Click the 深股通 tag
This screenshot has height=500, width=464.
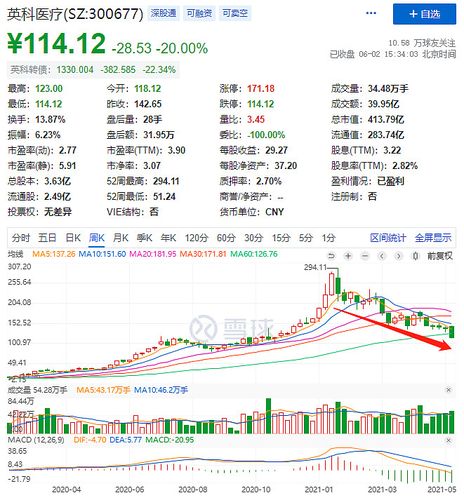click(163, 13)
